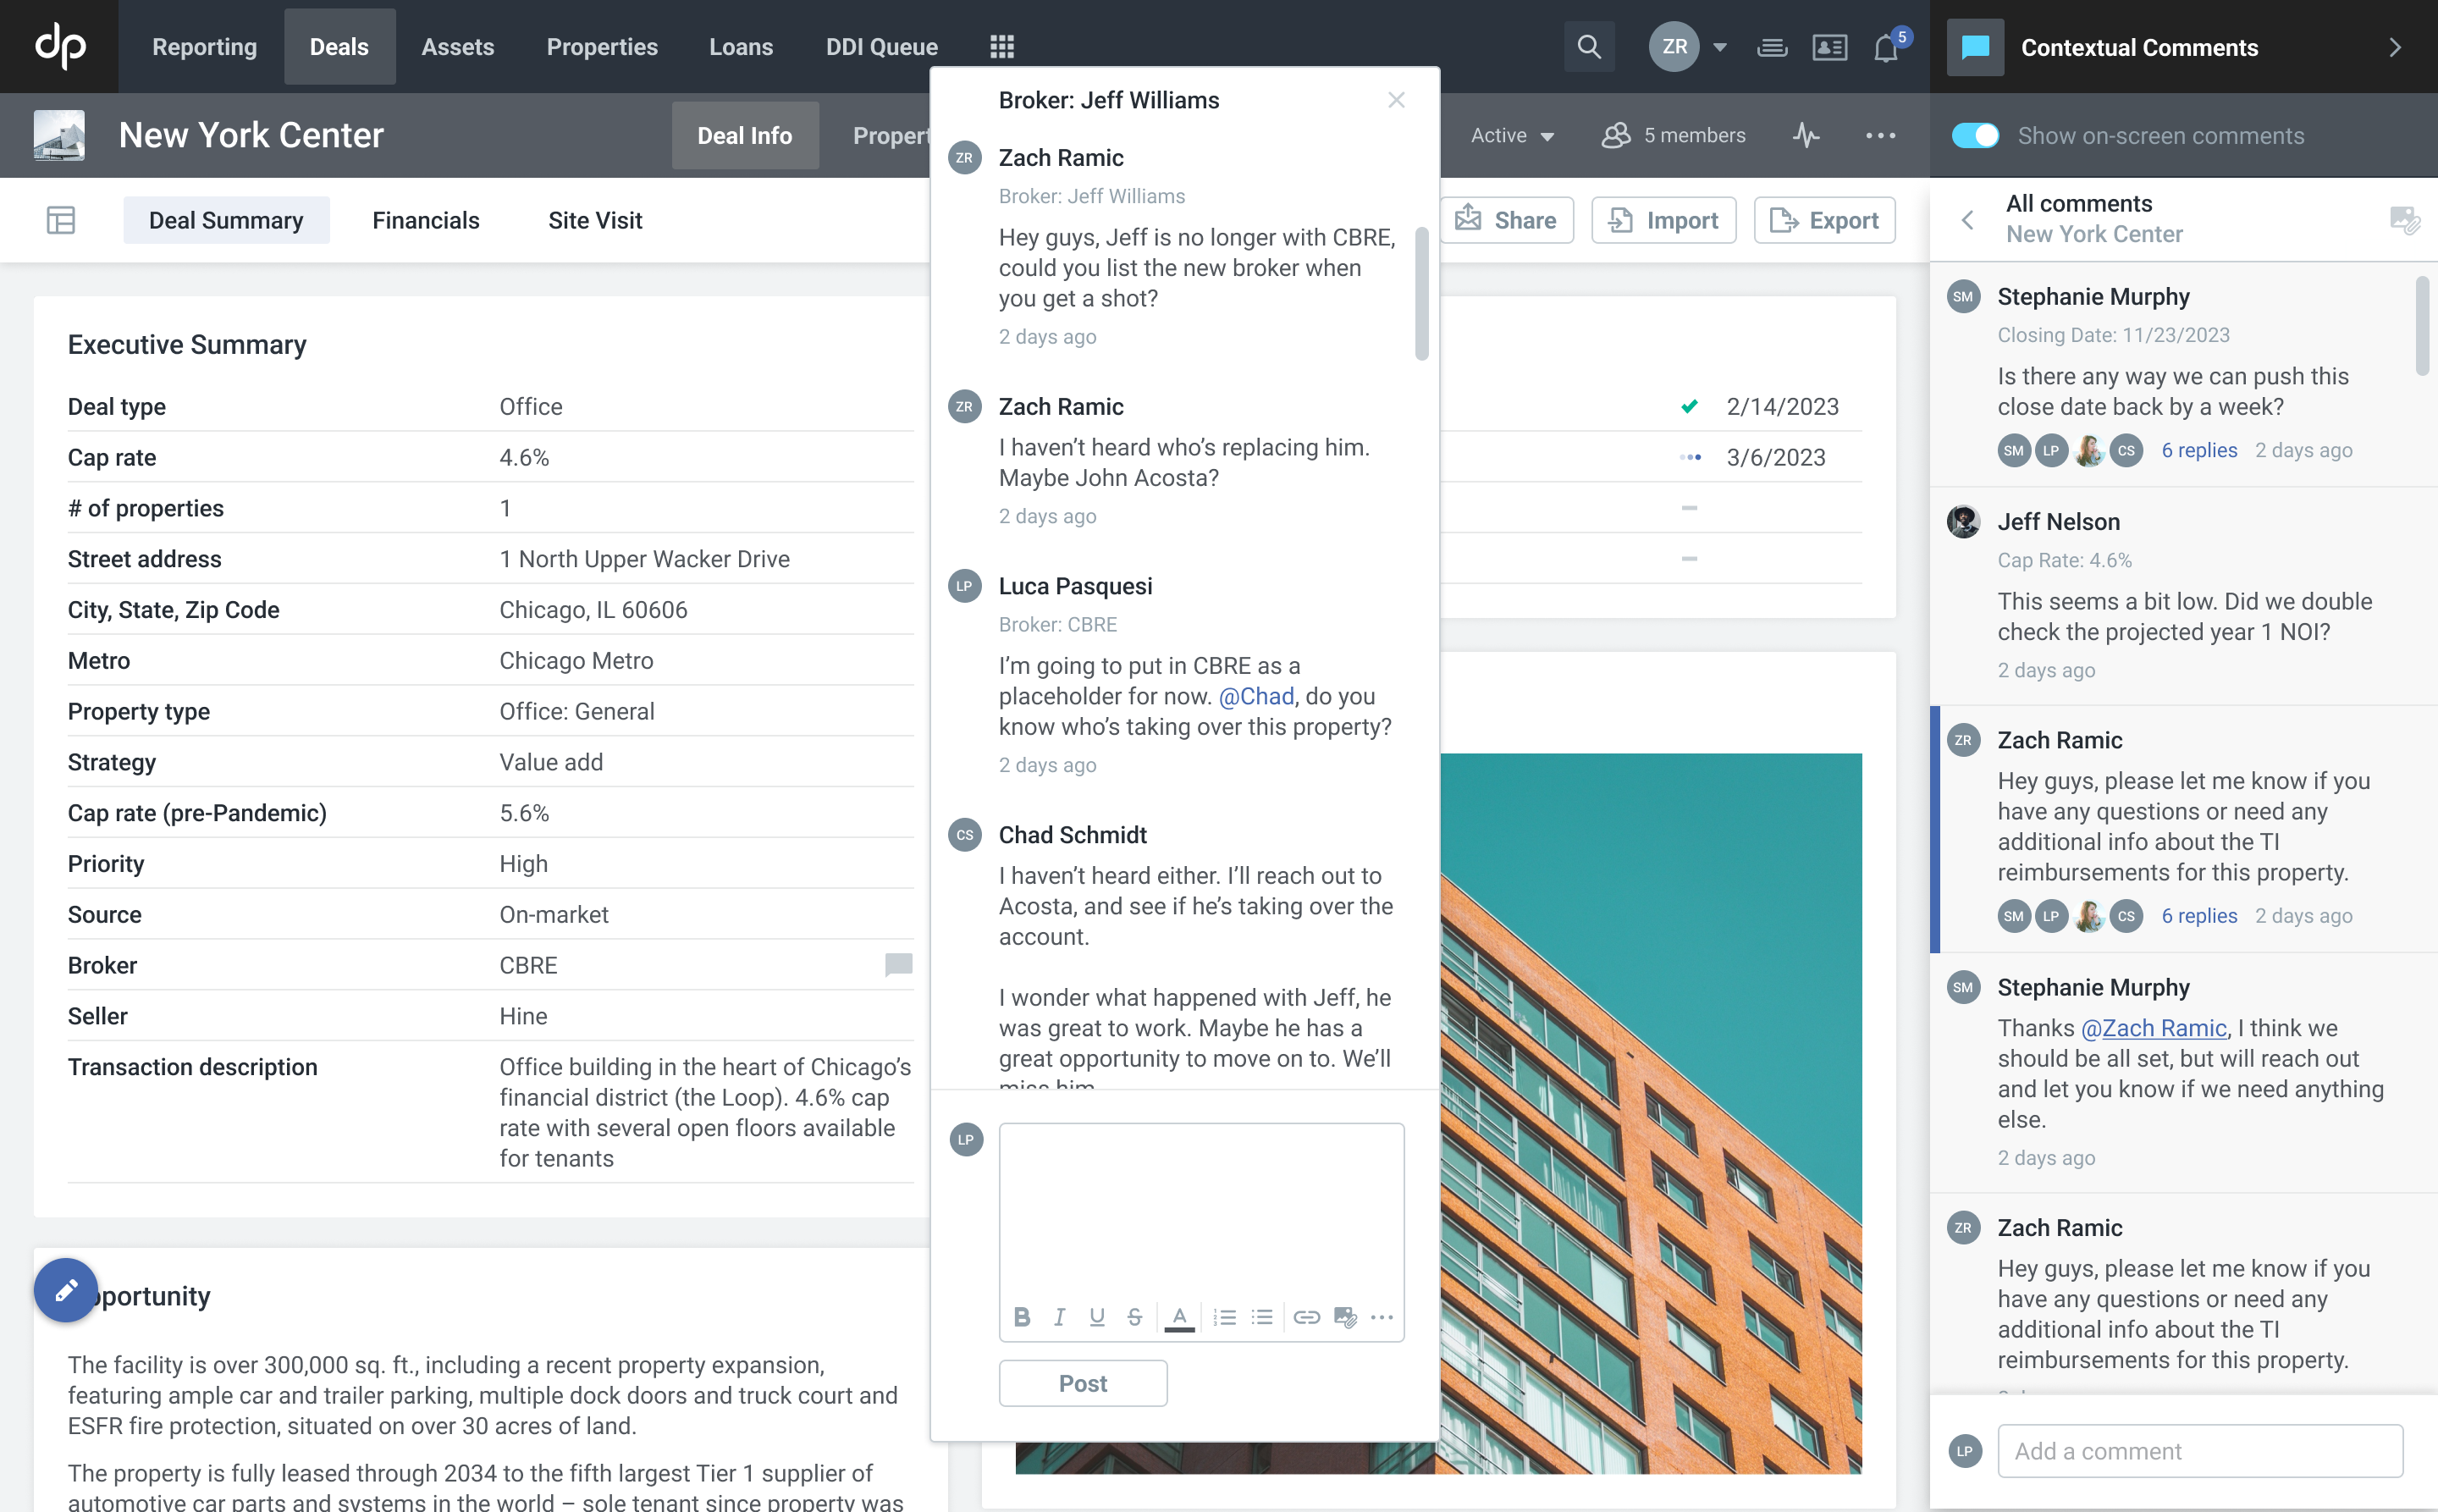The width and height of the screenshot is (2438, 1512).
Task: Click the Broker row comment icon
Action: 898,965
